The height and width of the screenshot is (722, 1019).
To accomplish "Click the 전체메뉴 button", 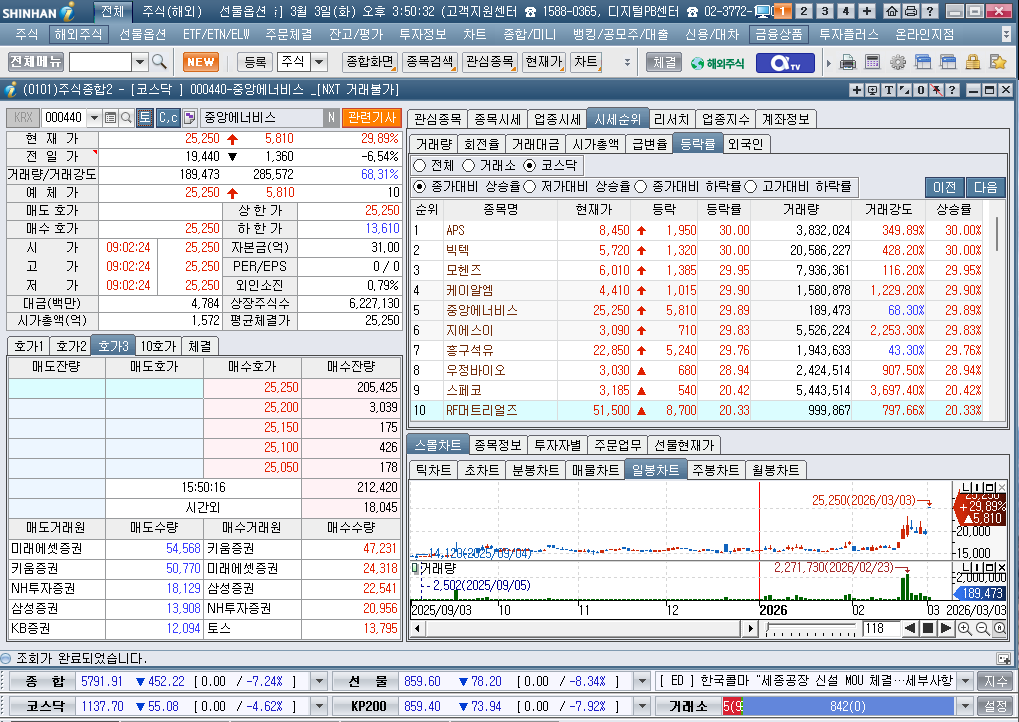I will (36, 62).
